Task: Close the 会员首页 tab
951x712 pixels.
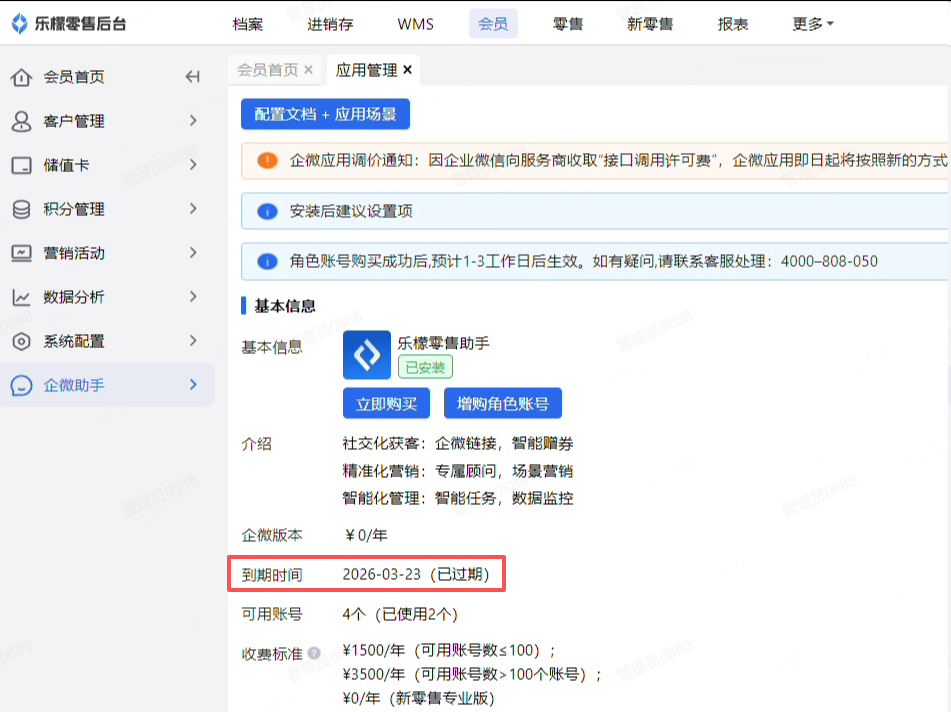Action: pos(308,70)
